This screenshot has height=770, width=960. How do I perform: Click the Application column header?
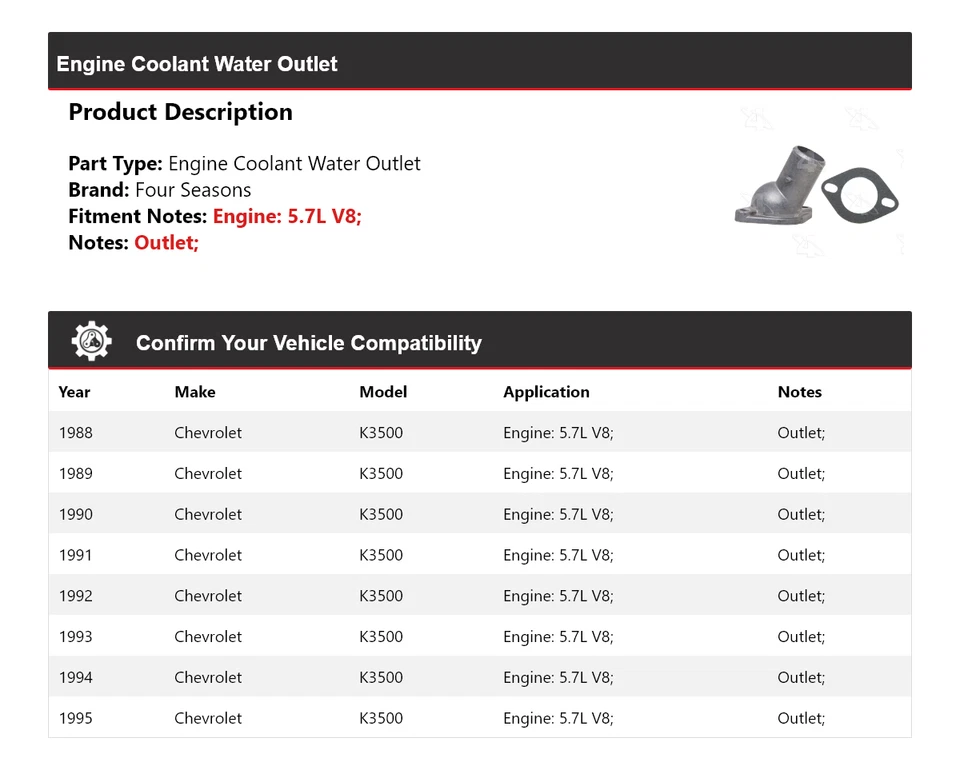546,392
